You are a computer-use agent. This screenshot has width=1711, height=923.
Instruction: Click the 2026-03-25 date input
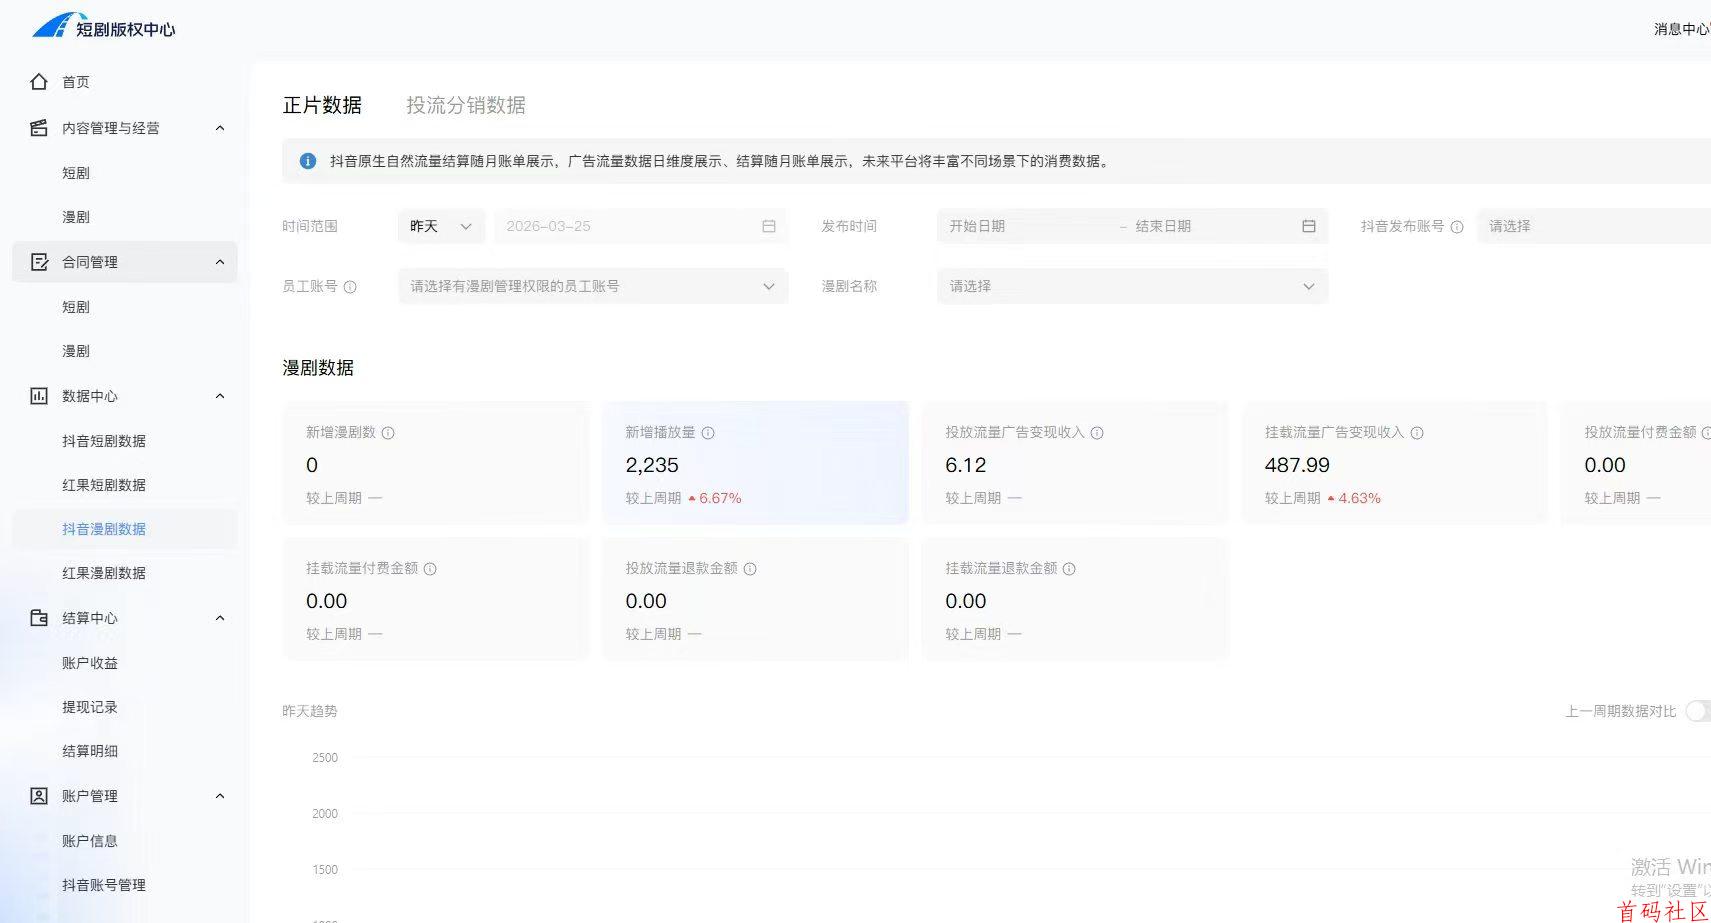[x=641, y=227]
